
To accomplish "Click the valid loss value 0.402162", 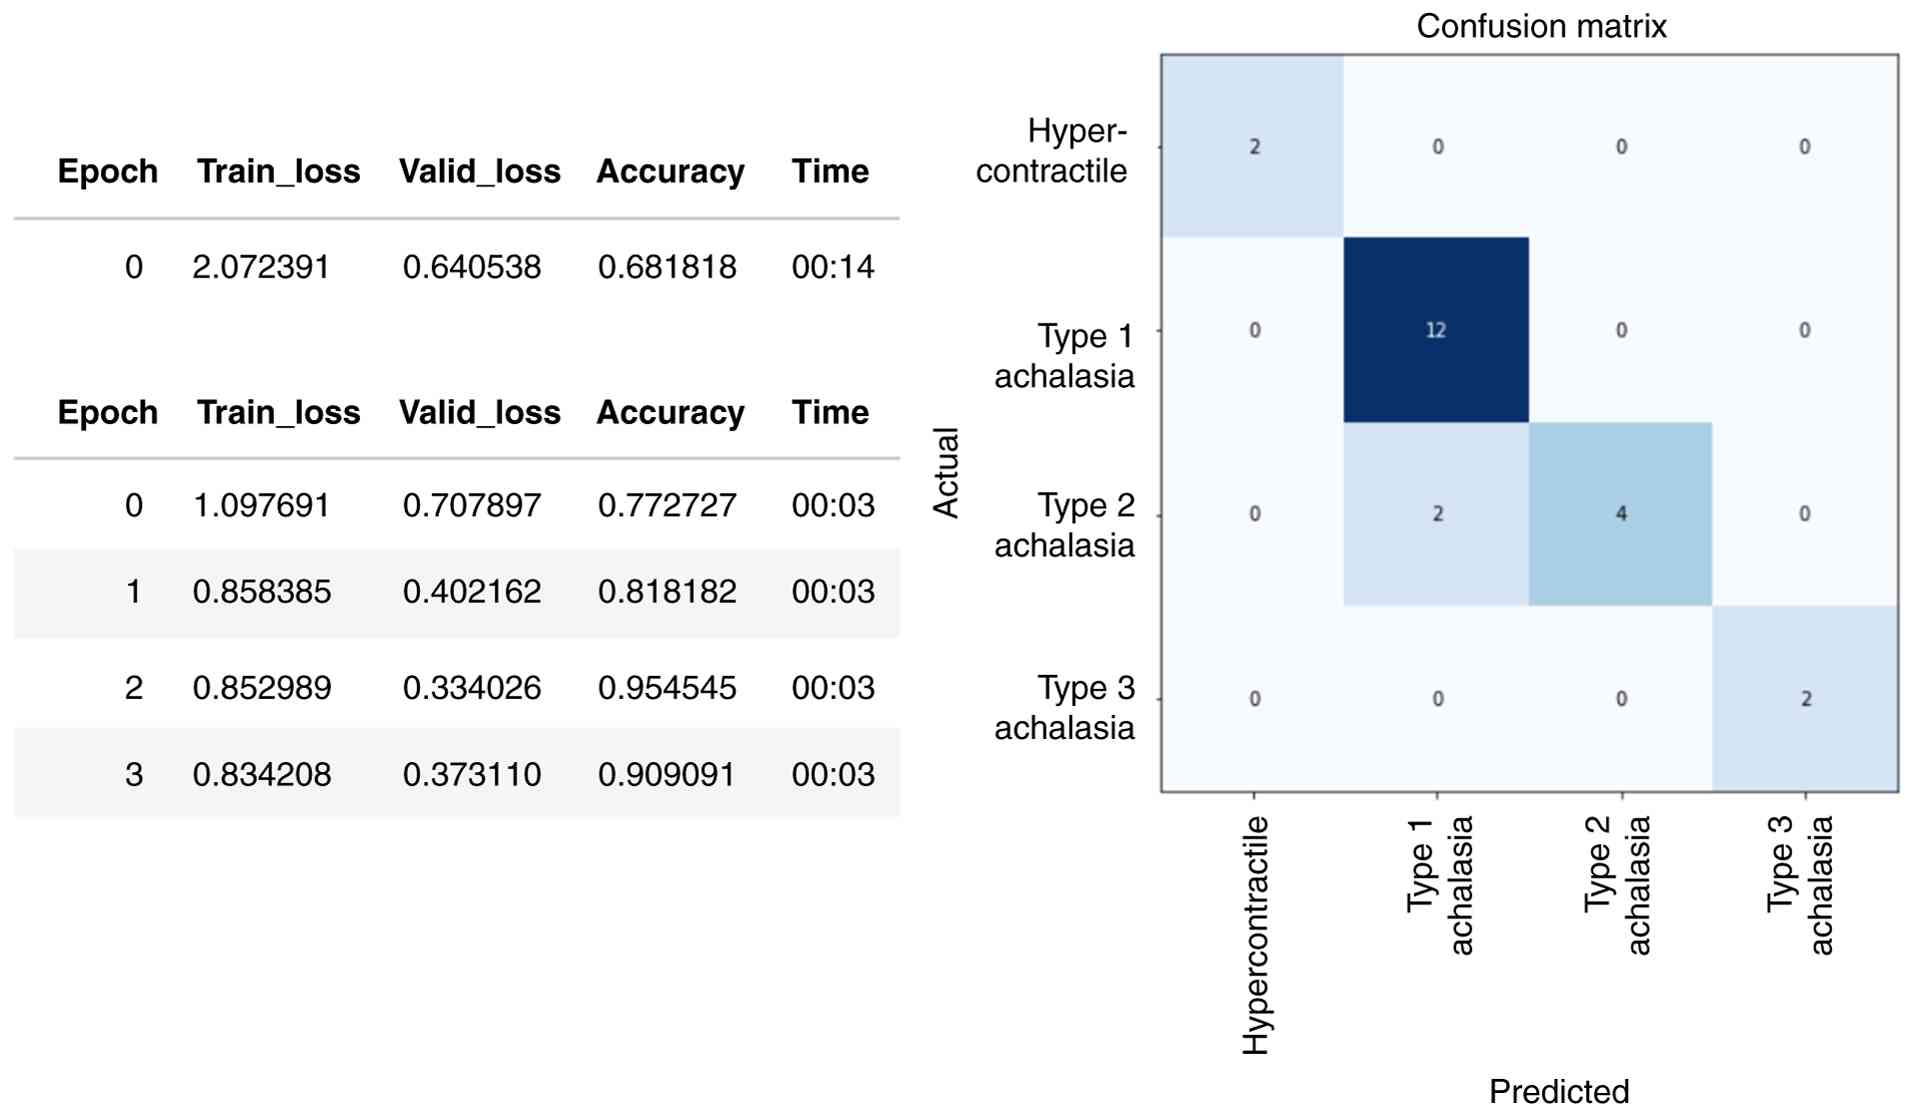I will 472,592.
